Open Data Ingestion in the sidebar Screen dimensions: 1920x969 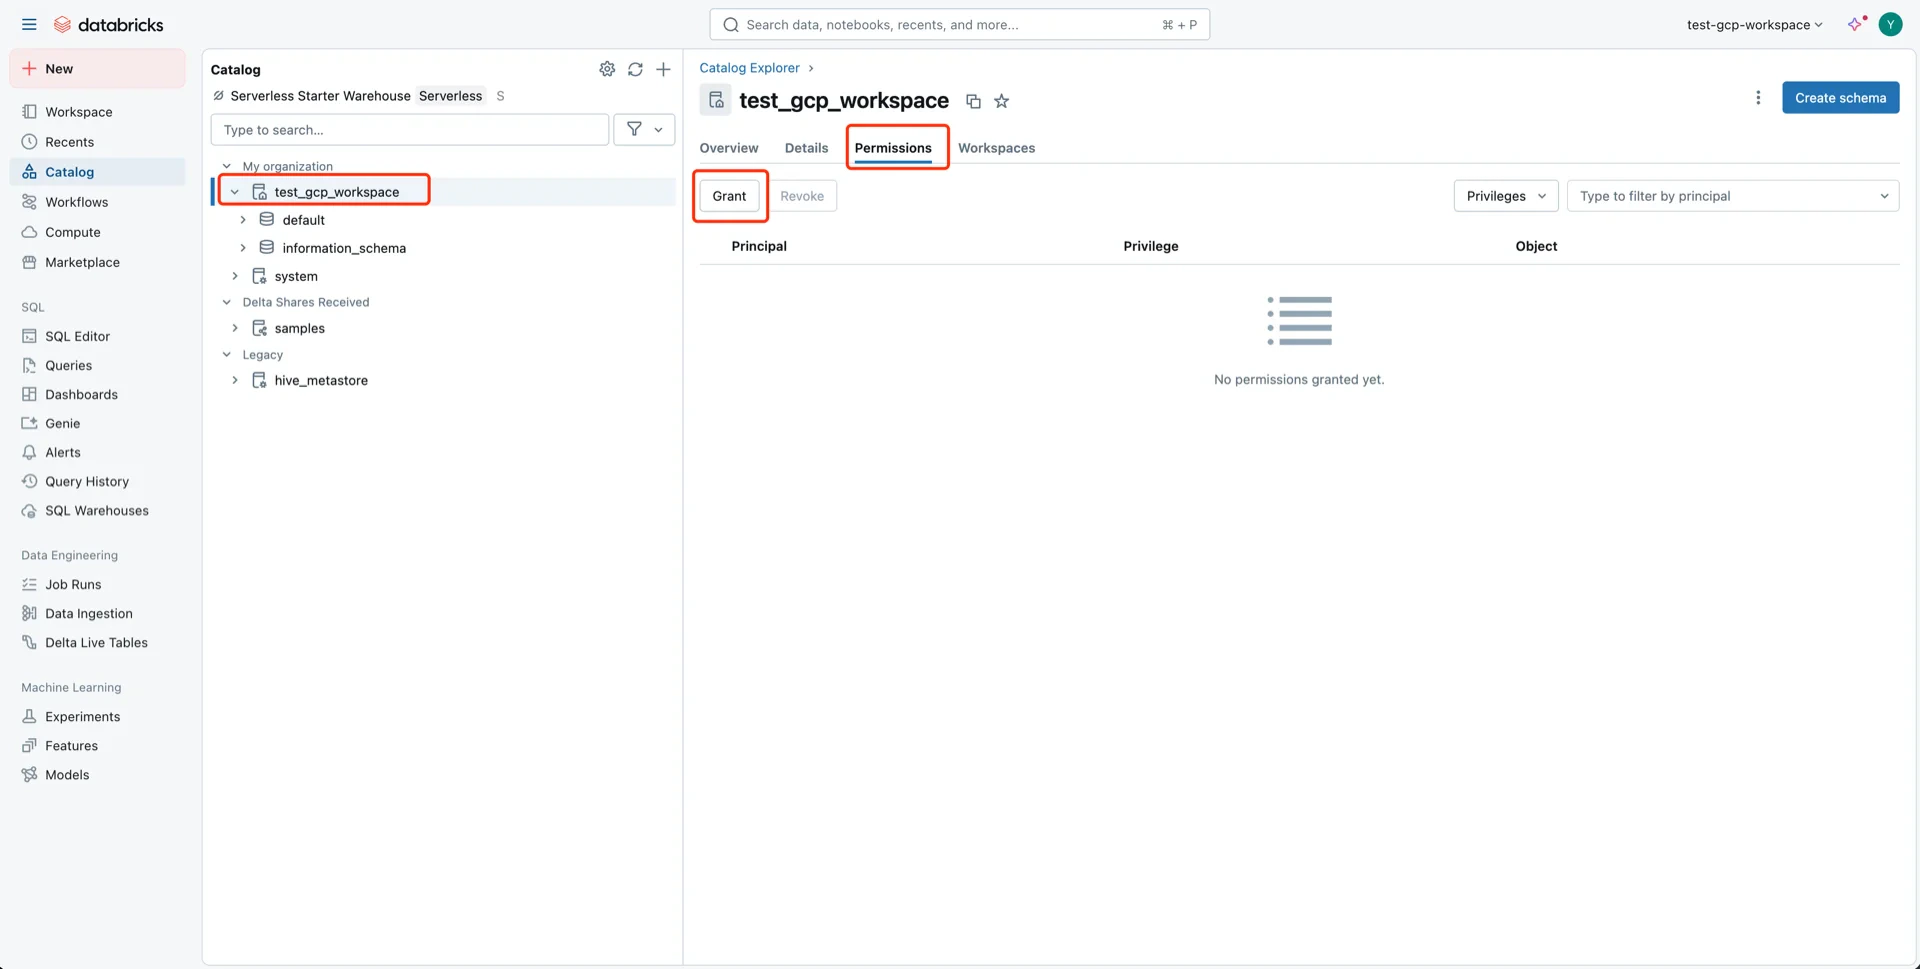click(x=98, y=613)
